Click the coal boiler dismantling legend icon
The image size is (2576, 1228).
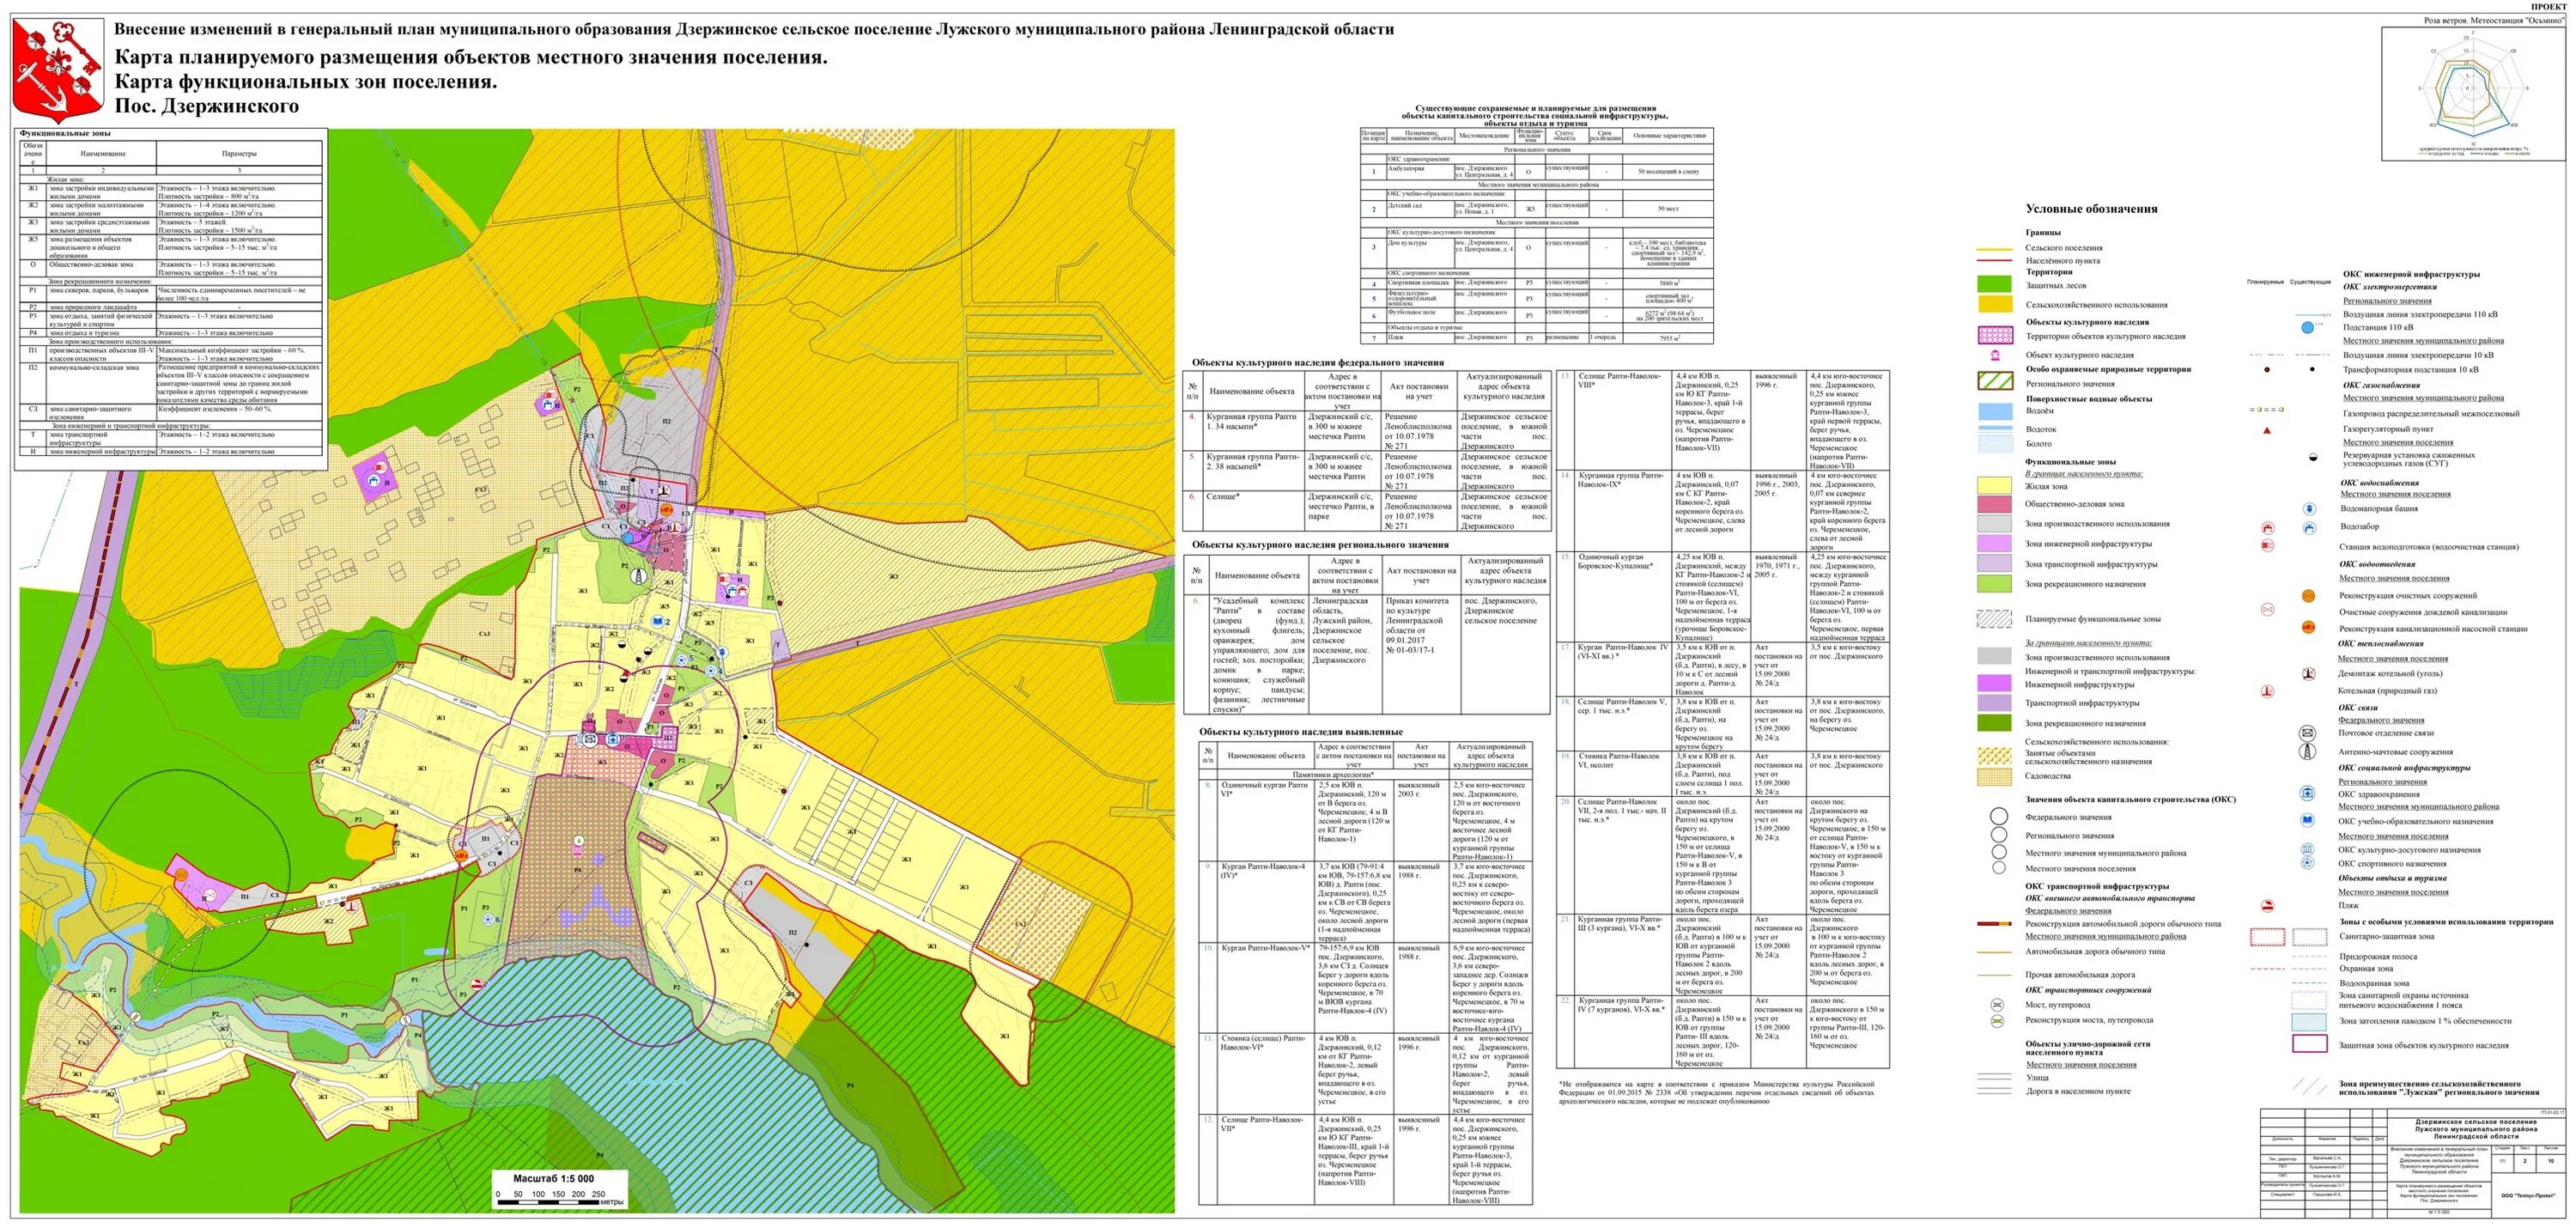click(2308, 674)
